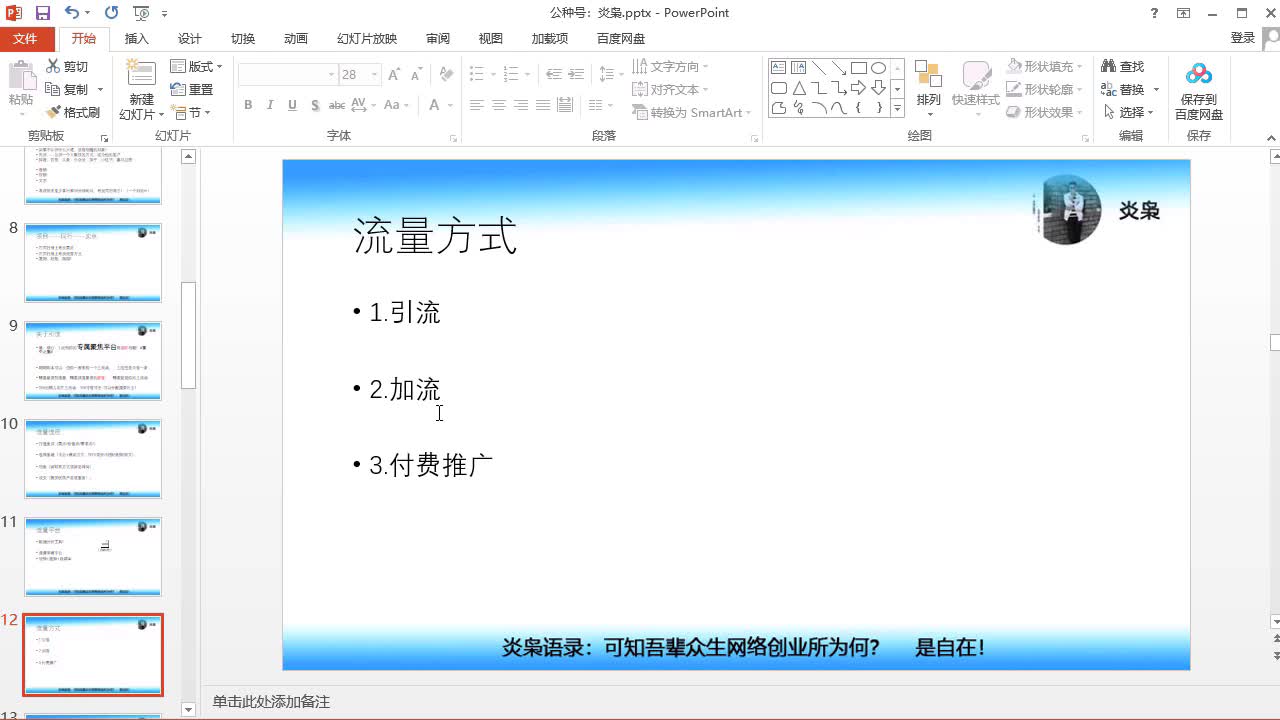Open the font color dropdown arrow

[450, 105]
